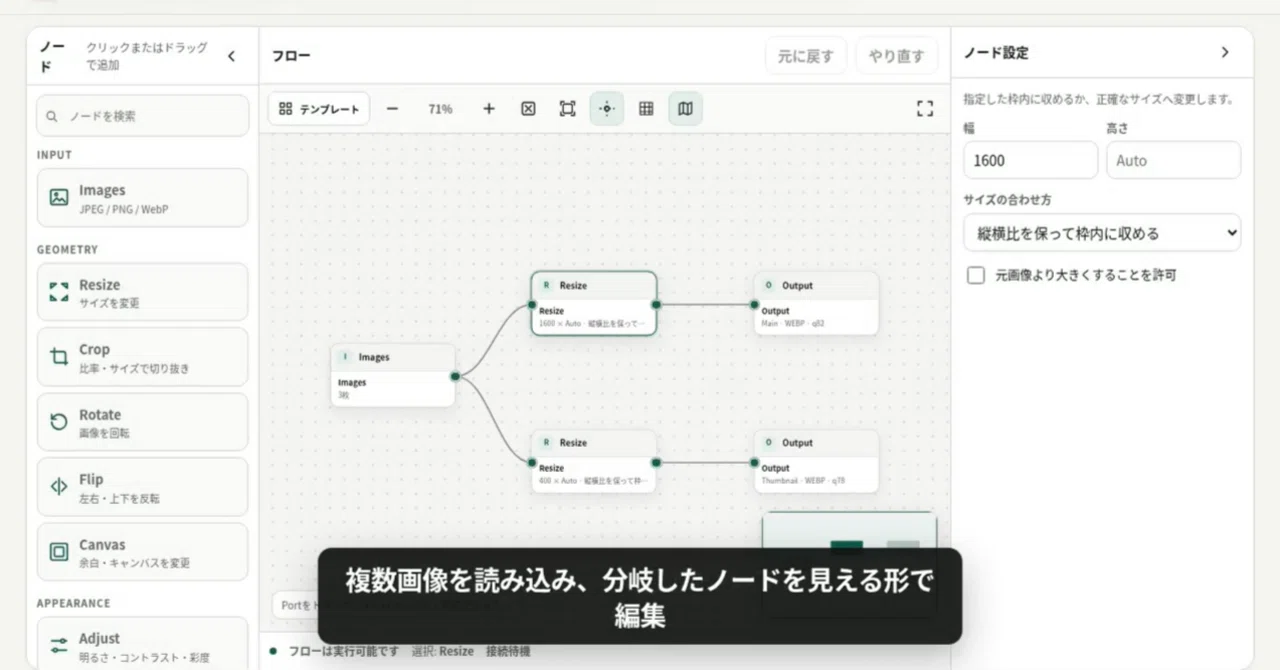Add a Rotate node from the palette
1280x670 pixels.
click(143, 422)
